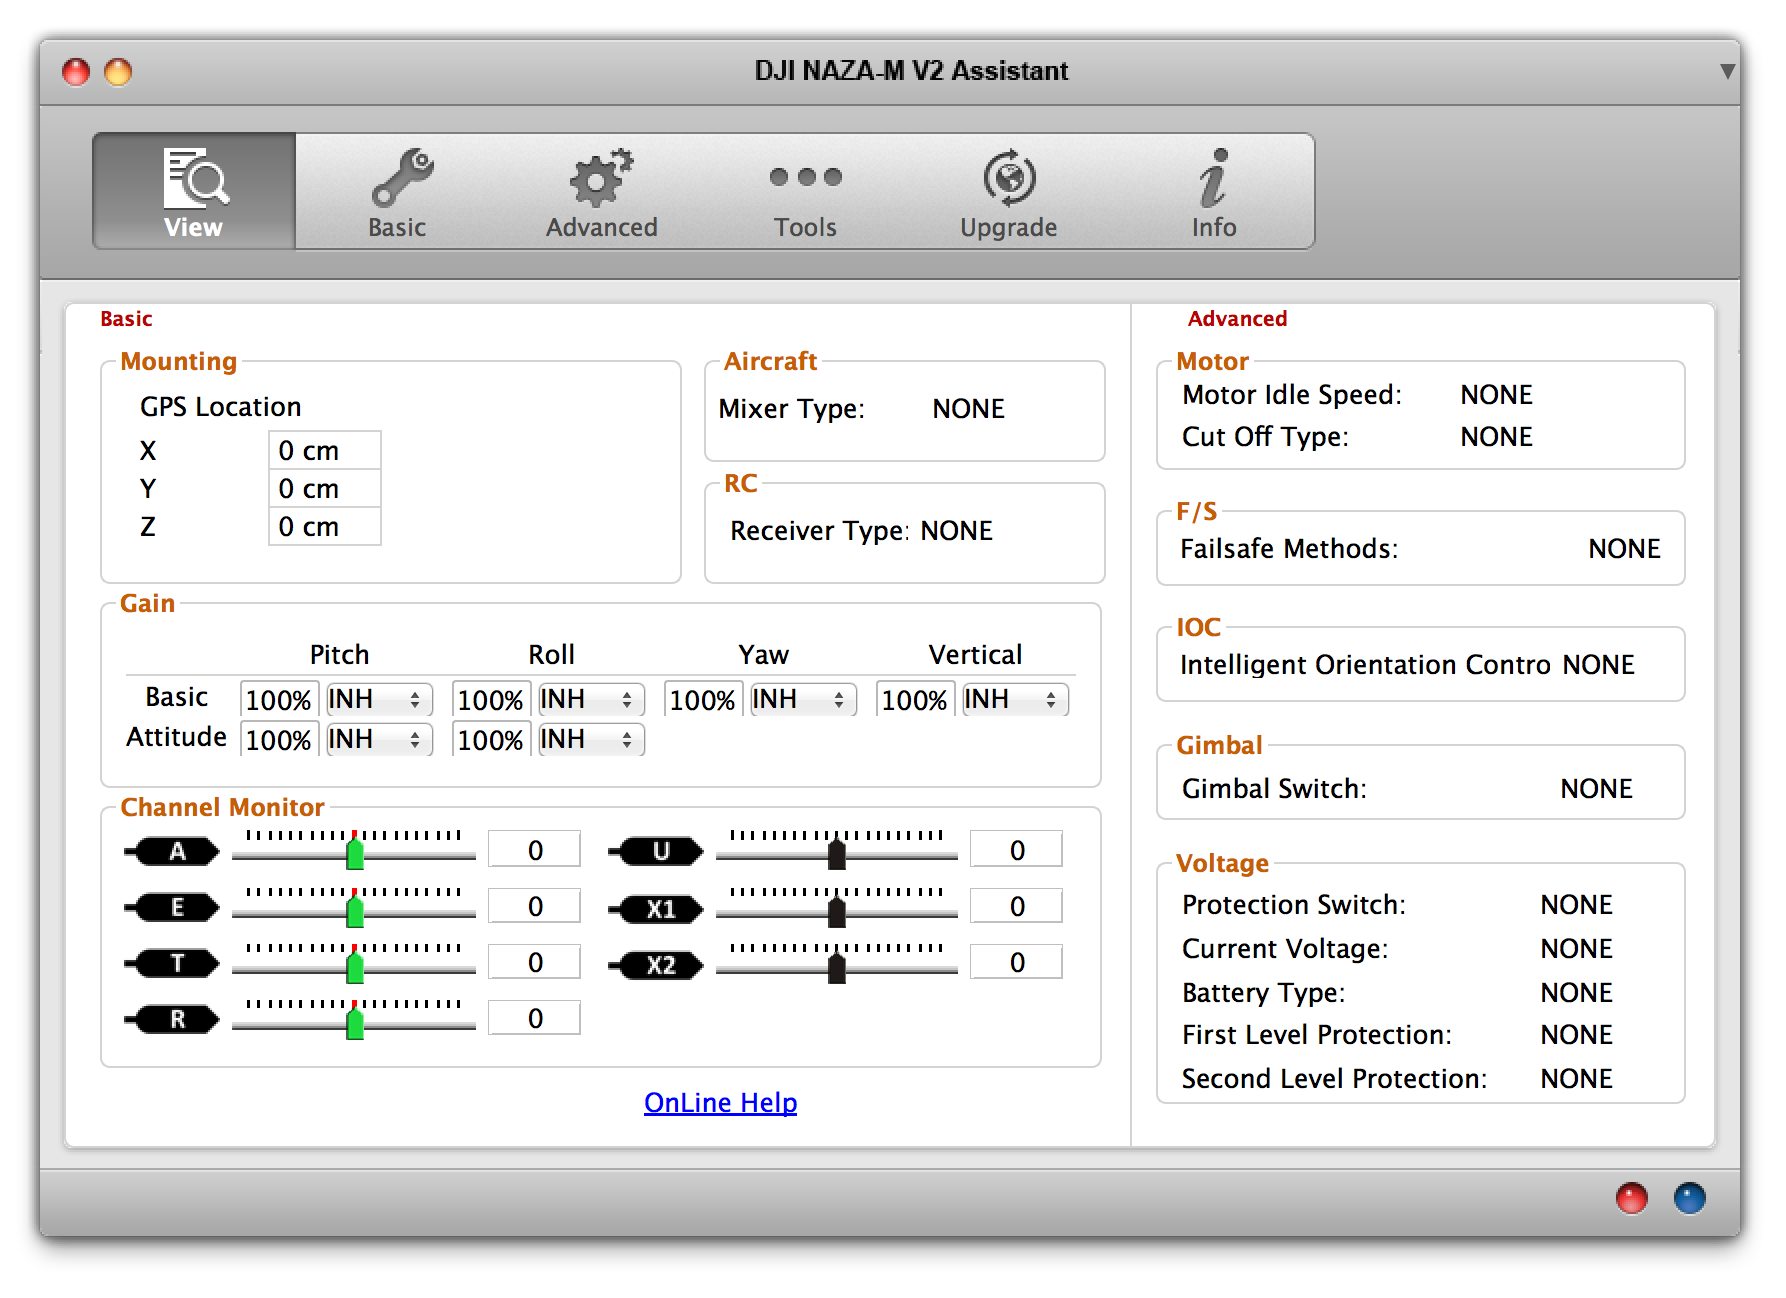Open the Basic wrench icon
The image size is (1786, 1298).
(402, 177)
